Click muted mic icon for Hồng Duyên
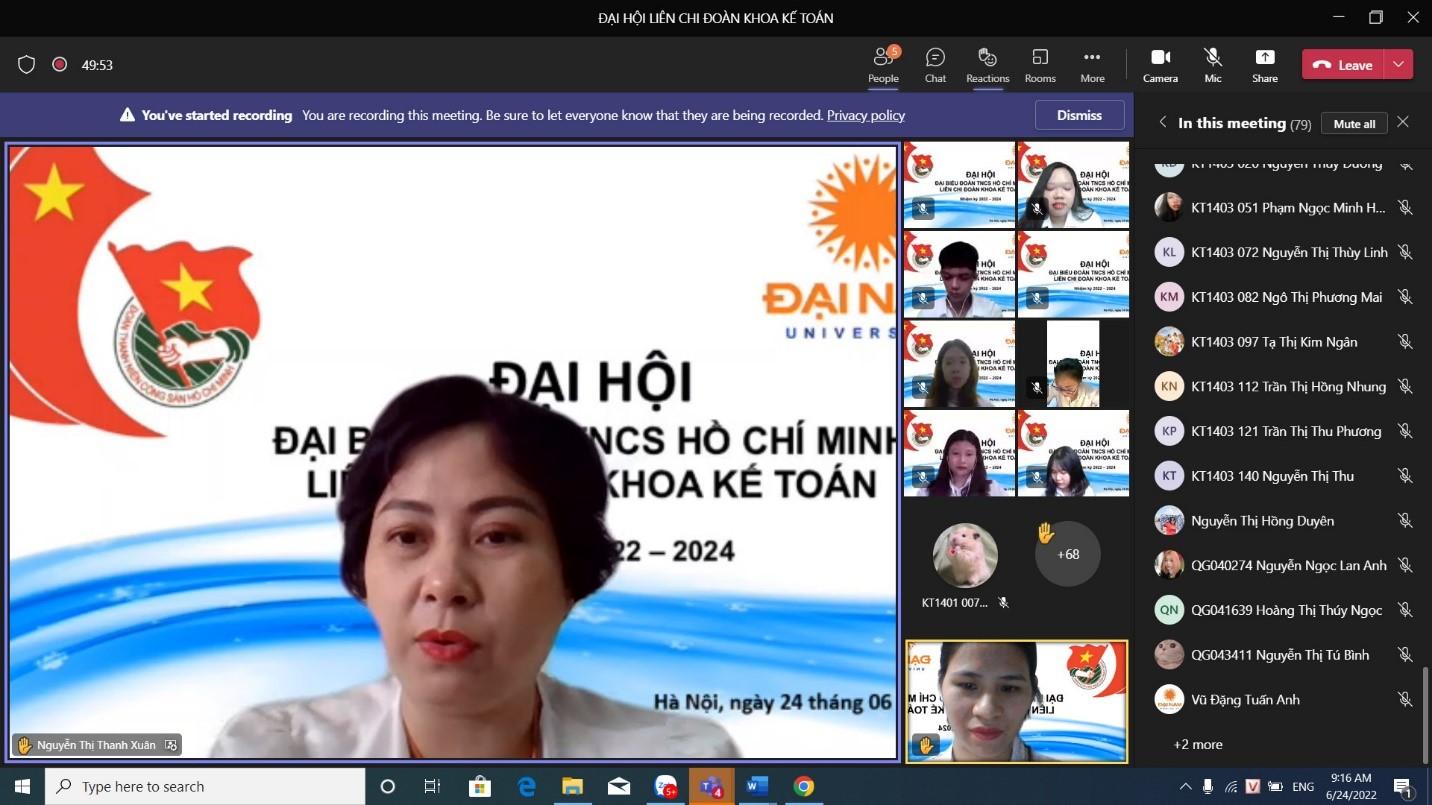The width and height of the screenshot is (1432, 805). tap(1405, 520)
